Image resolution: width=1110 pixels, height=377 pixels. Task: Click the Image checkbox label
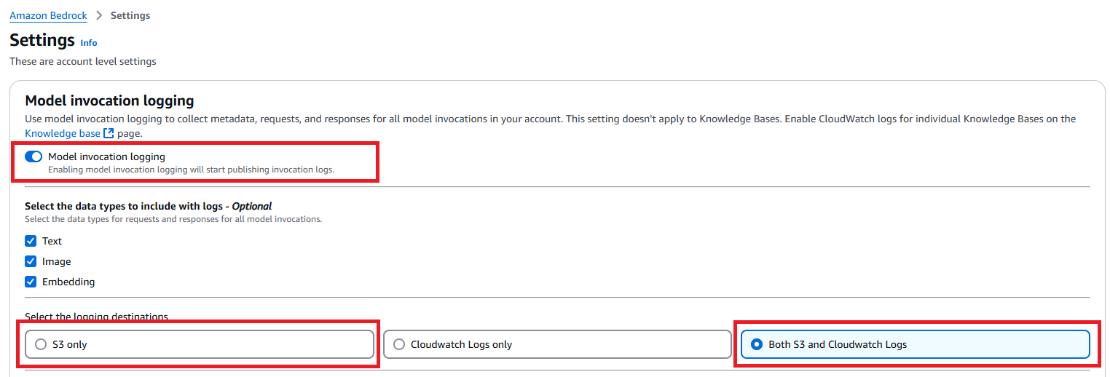coord(57,261)
